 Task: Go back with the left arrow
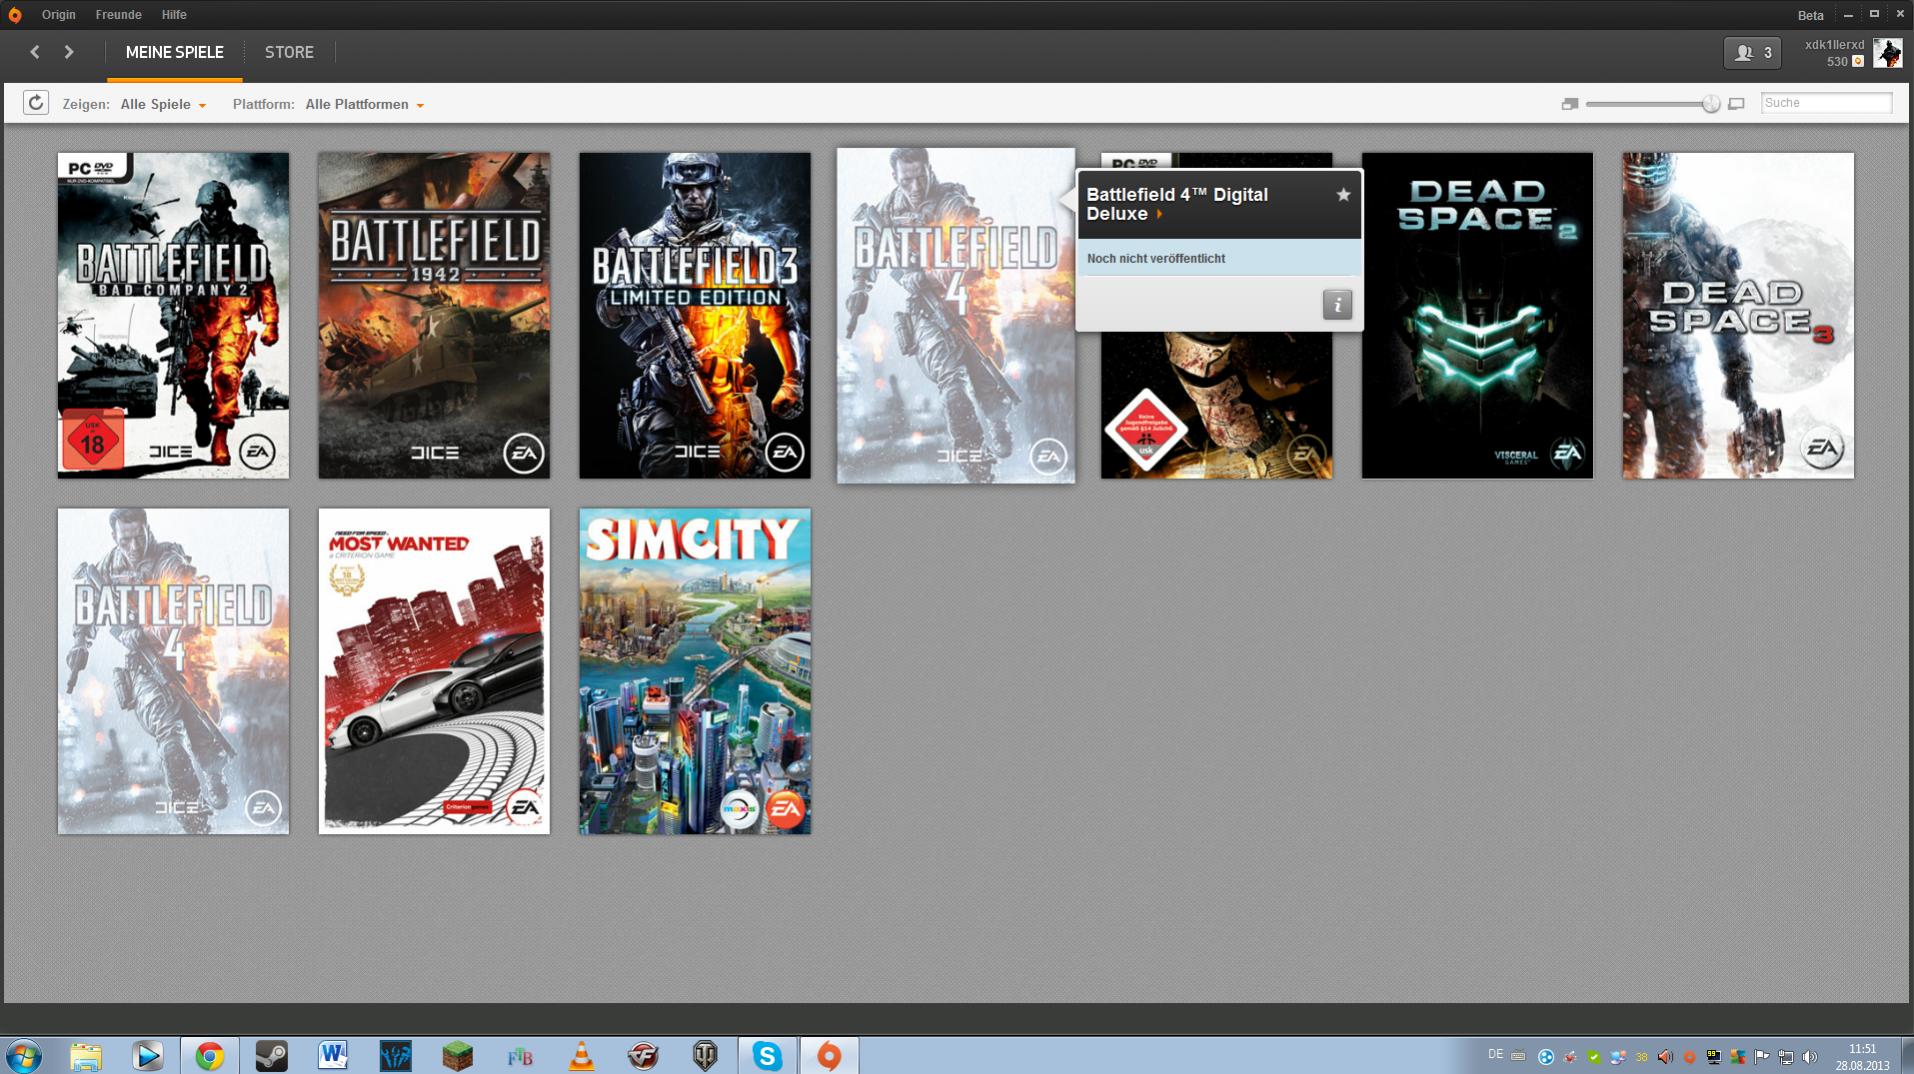tap(35, 52)
